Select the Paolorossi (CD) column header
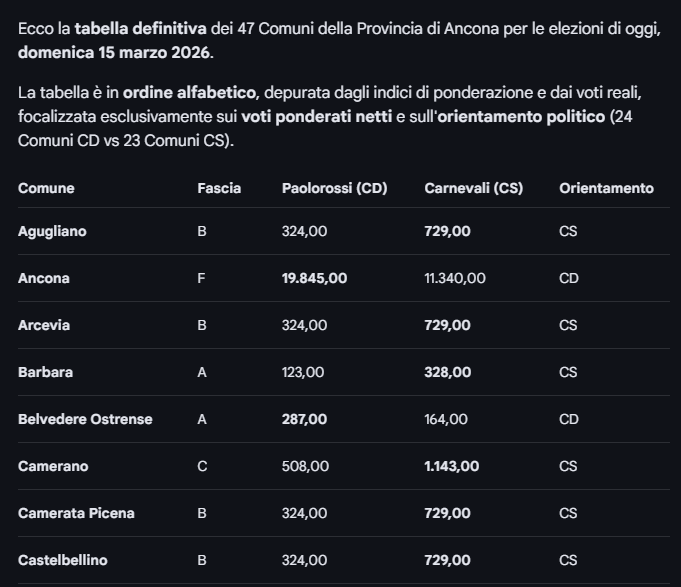This screenshot has height=587, width=681. coord(334,188)
